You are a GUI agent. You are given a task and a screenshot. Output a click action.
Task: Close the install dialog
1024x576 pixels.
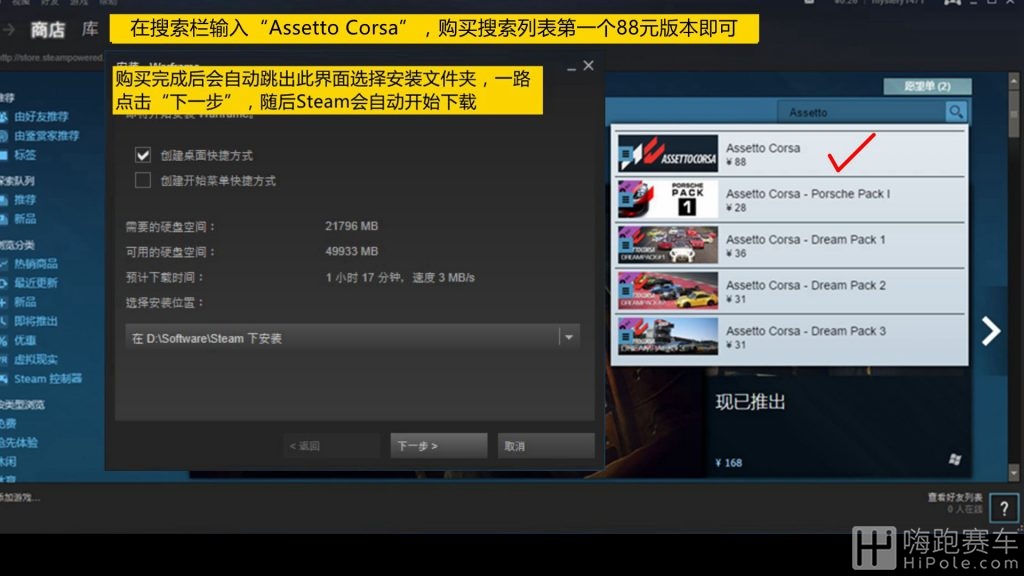pos(588,65)
